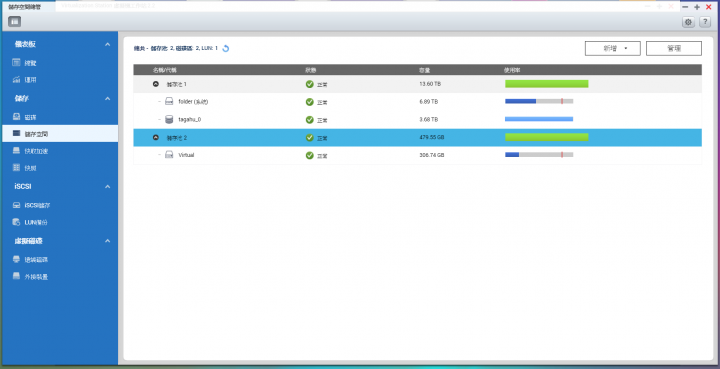Viewport: 720px width, 369px height.
Task: Maximize the Storage Manager window with plus button
Action: pos(697,7)
